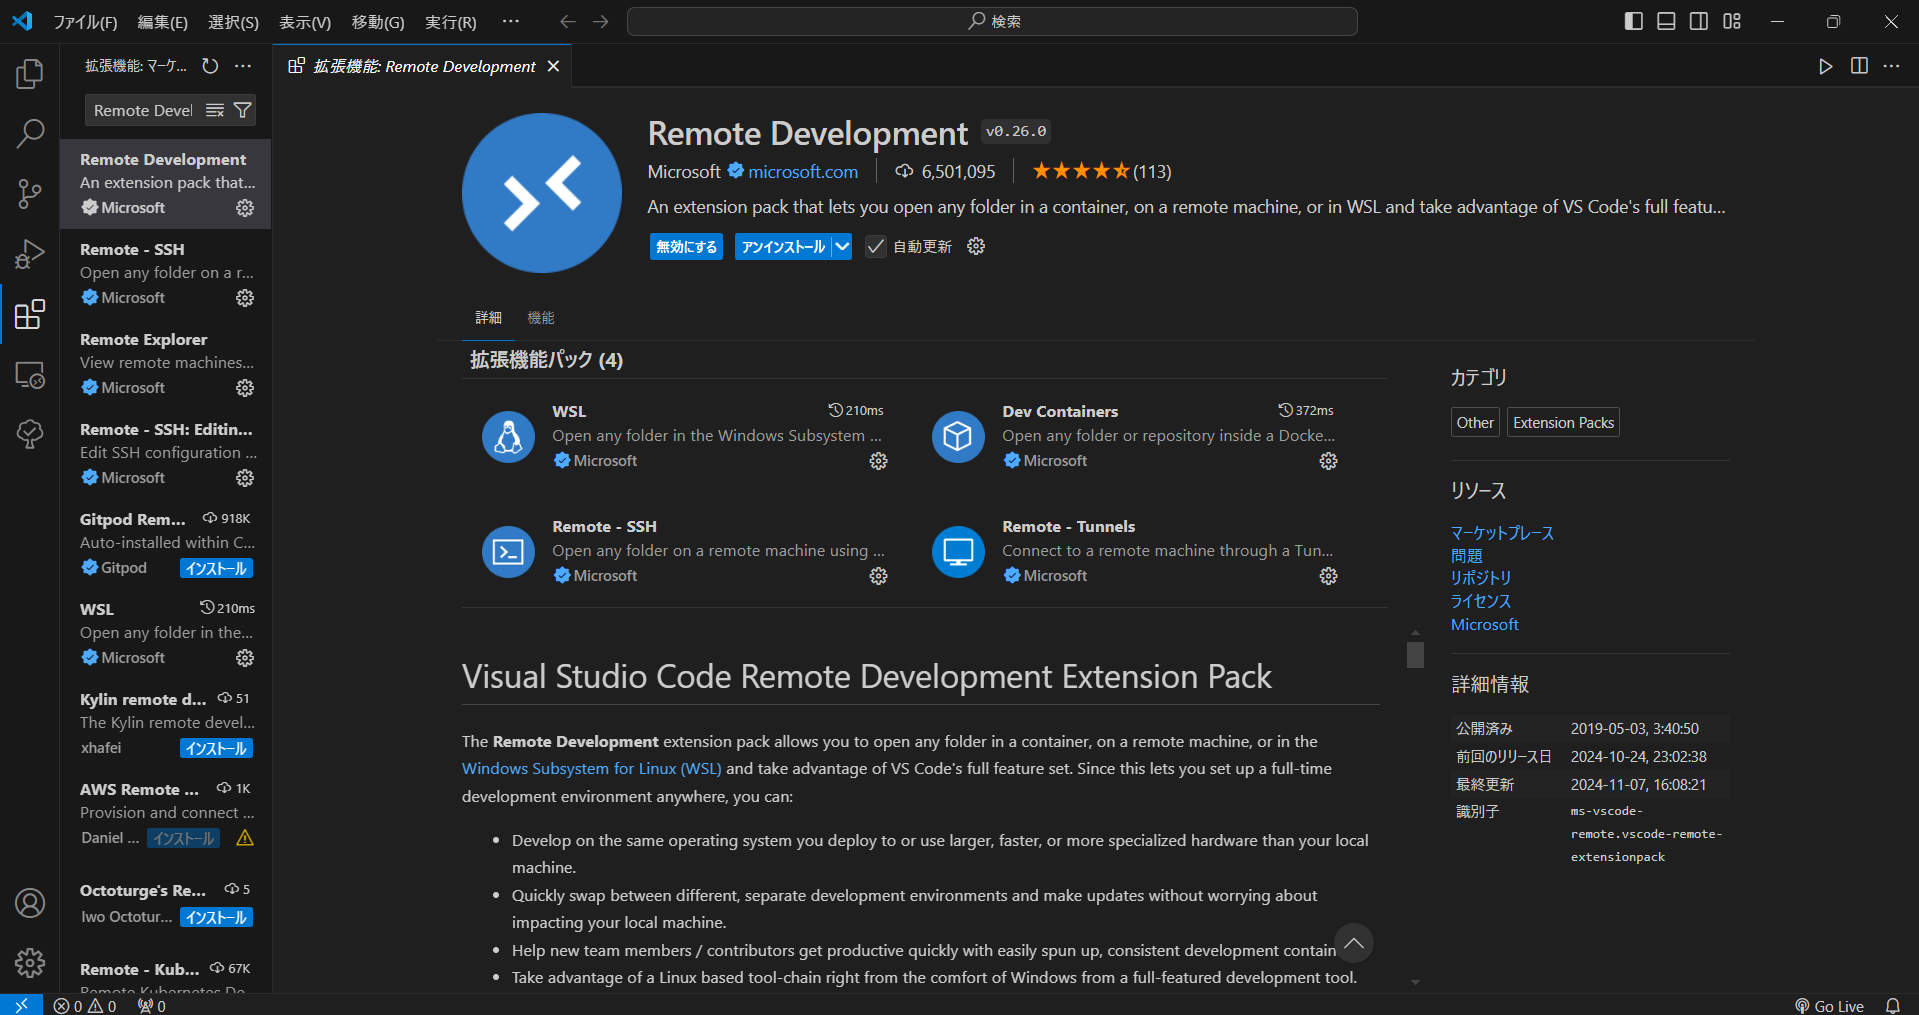Open errors and warnings in status bar
The height and width of the screenshot is (1015, 1919).
point(85,1006)
